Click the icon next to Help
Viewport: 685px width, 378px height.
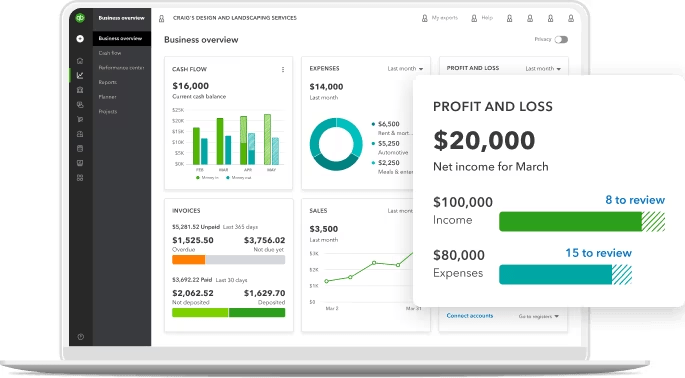pyautogui.click(x=474, y=18)
